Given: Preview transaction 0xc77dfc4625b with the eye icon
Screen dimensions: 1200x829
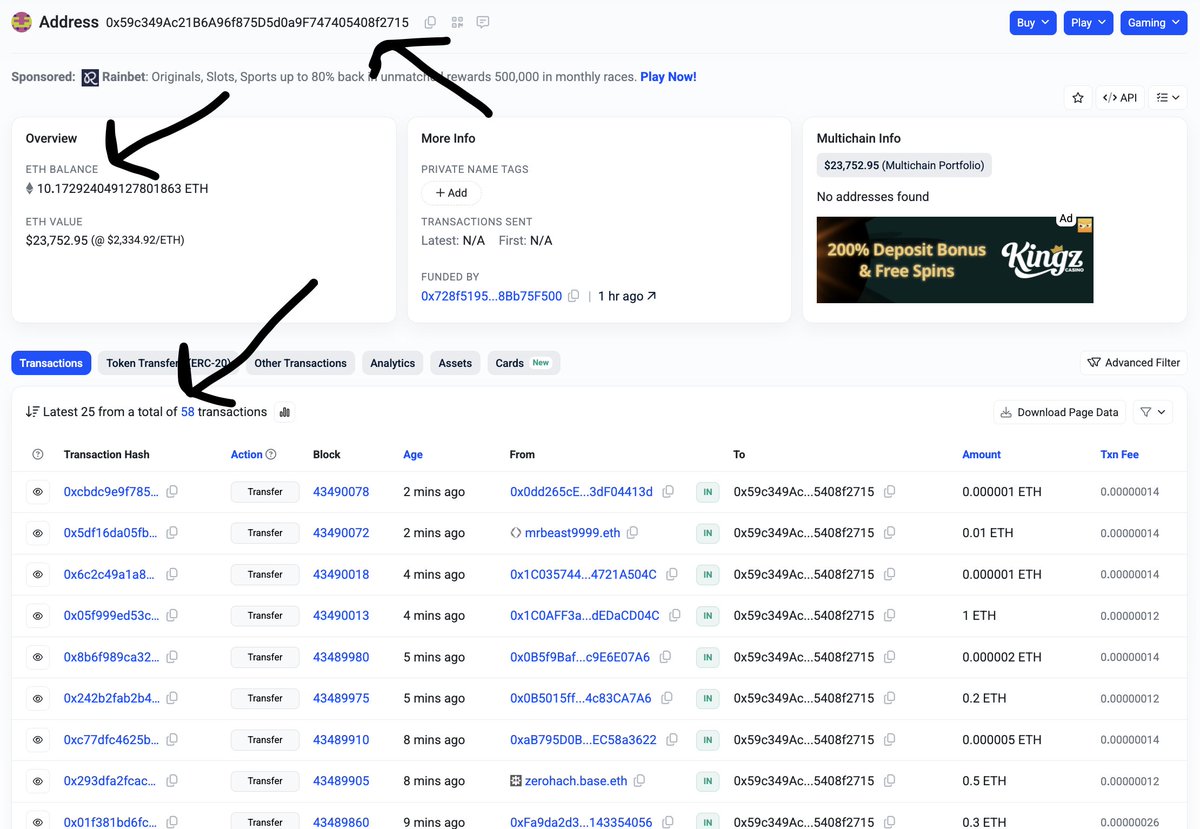Looking at the screenshot, I should [38, 740].
